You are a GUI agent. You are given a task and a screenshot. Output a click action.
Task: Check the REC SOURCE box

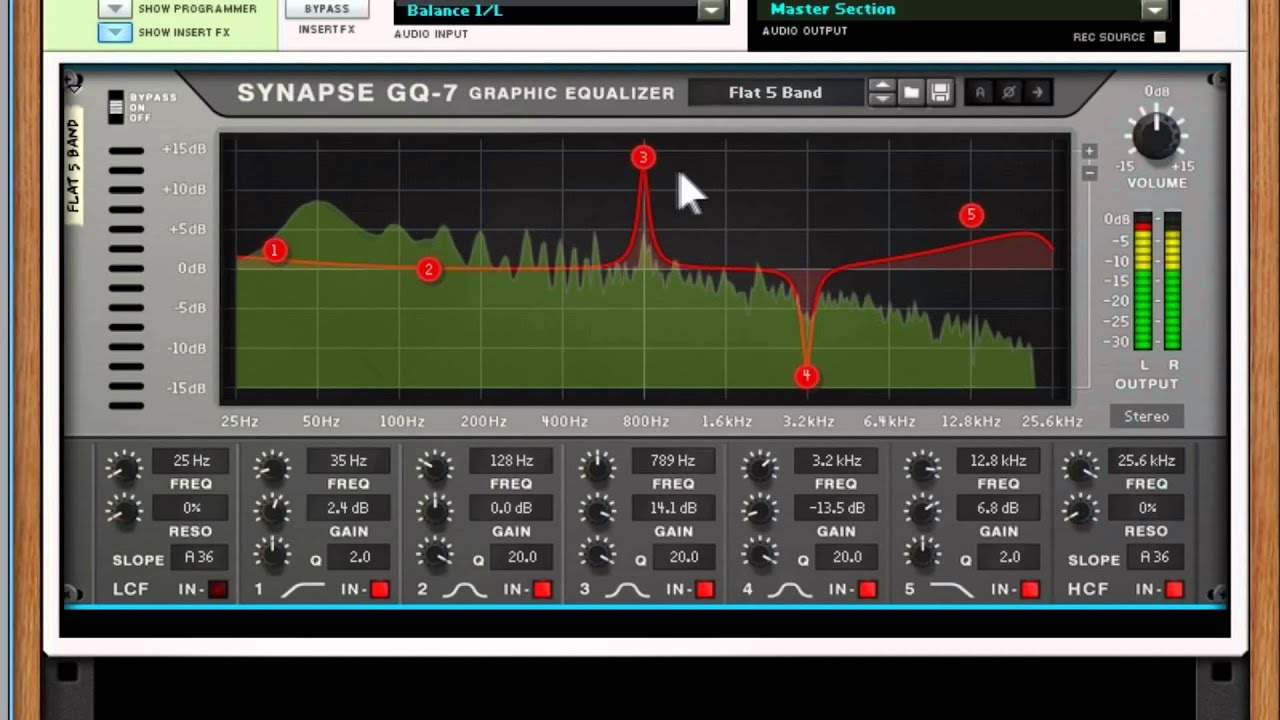tap(1160, 37)
